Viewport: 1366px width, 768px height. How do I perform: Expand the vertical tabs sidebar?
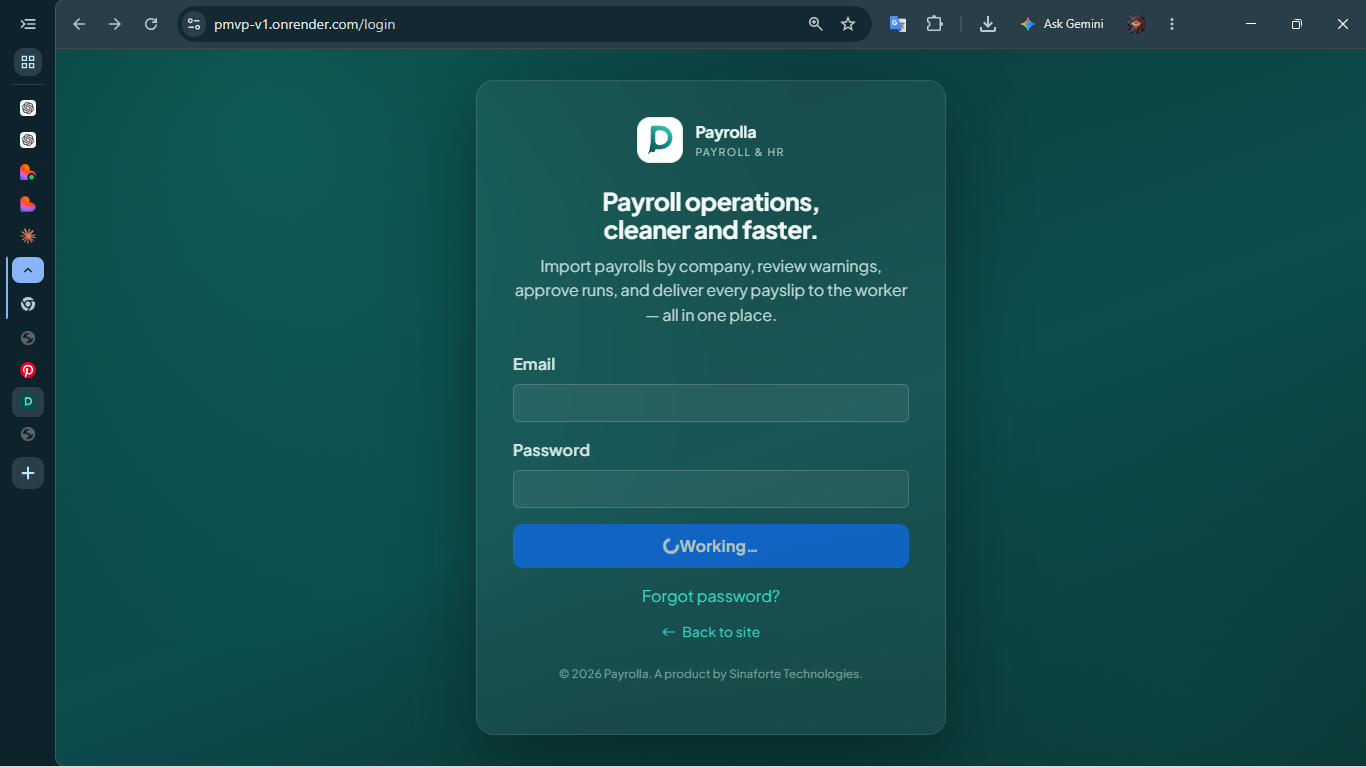(28, 24)
